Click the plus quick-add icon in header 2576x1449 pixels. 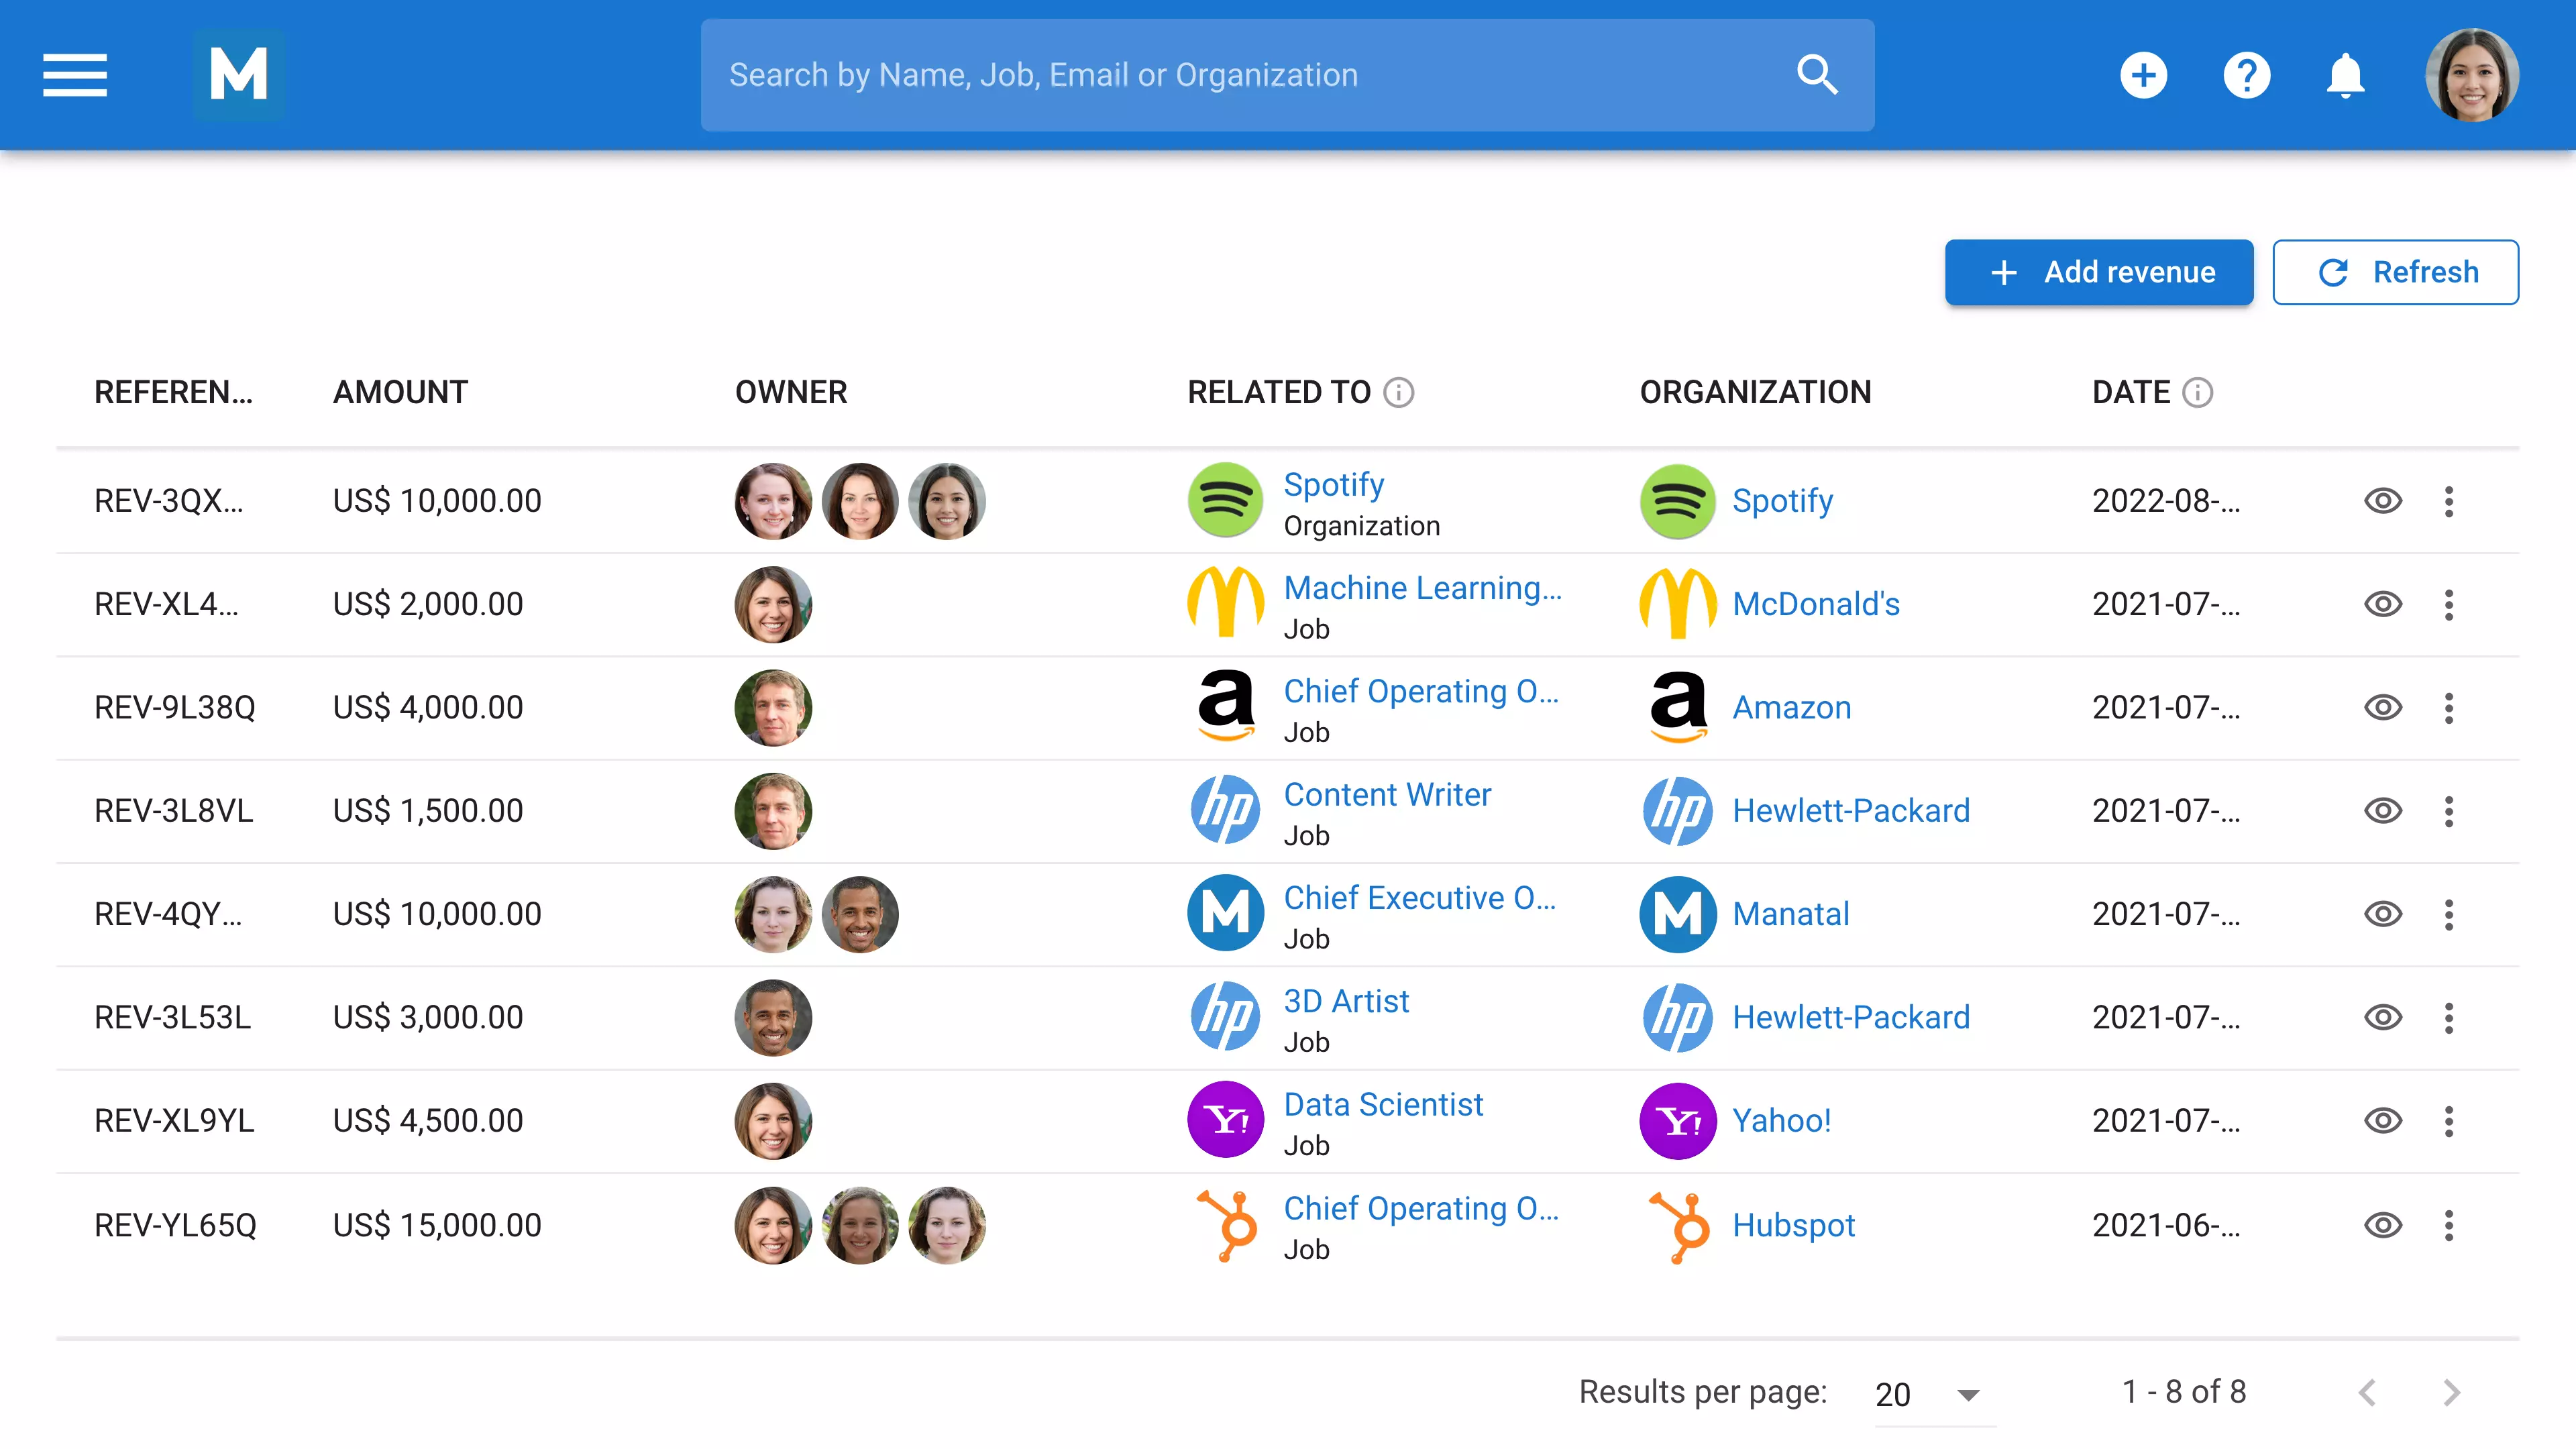point(2143,75)
